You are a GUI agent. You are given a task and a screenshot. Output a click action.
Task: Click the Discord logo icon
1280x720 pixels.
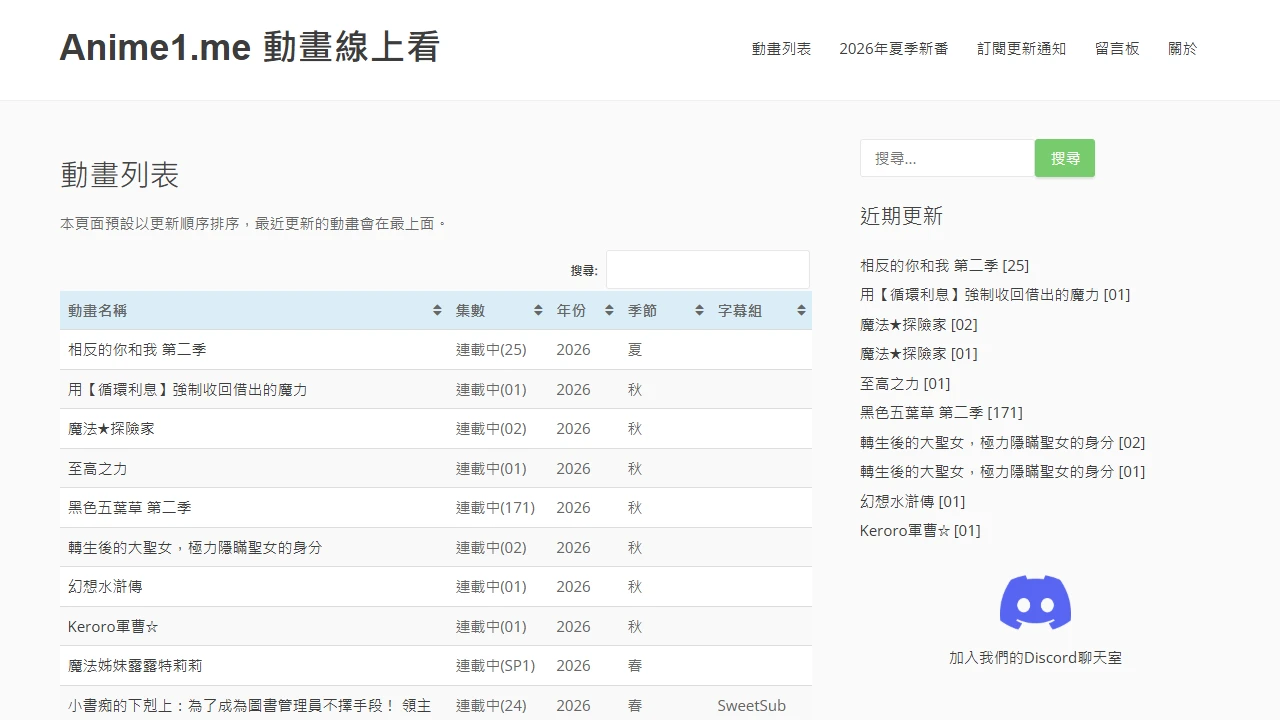pyautogui.click(x=1035, y=602)
